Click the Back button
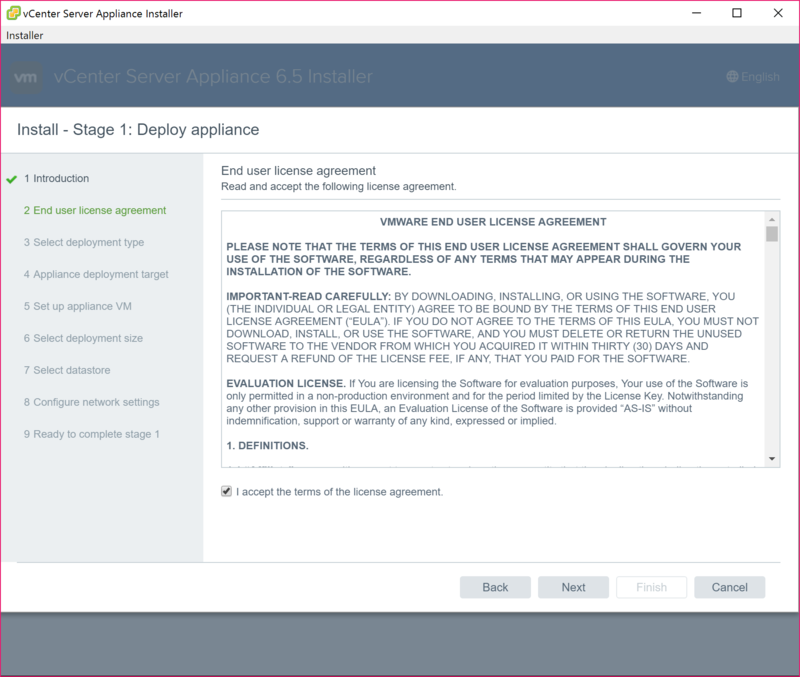Viewport: 800px width, 677px height. (495, 587)
